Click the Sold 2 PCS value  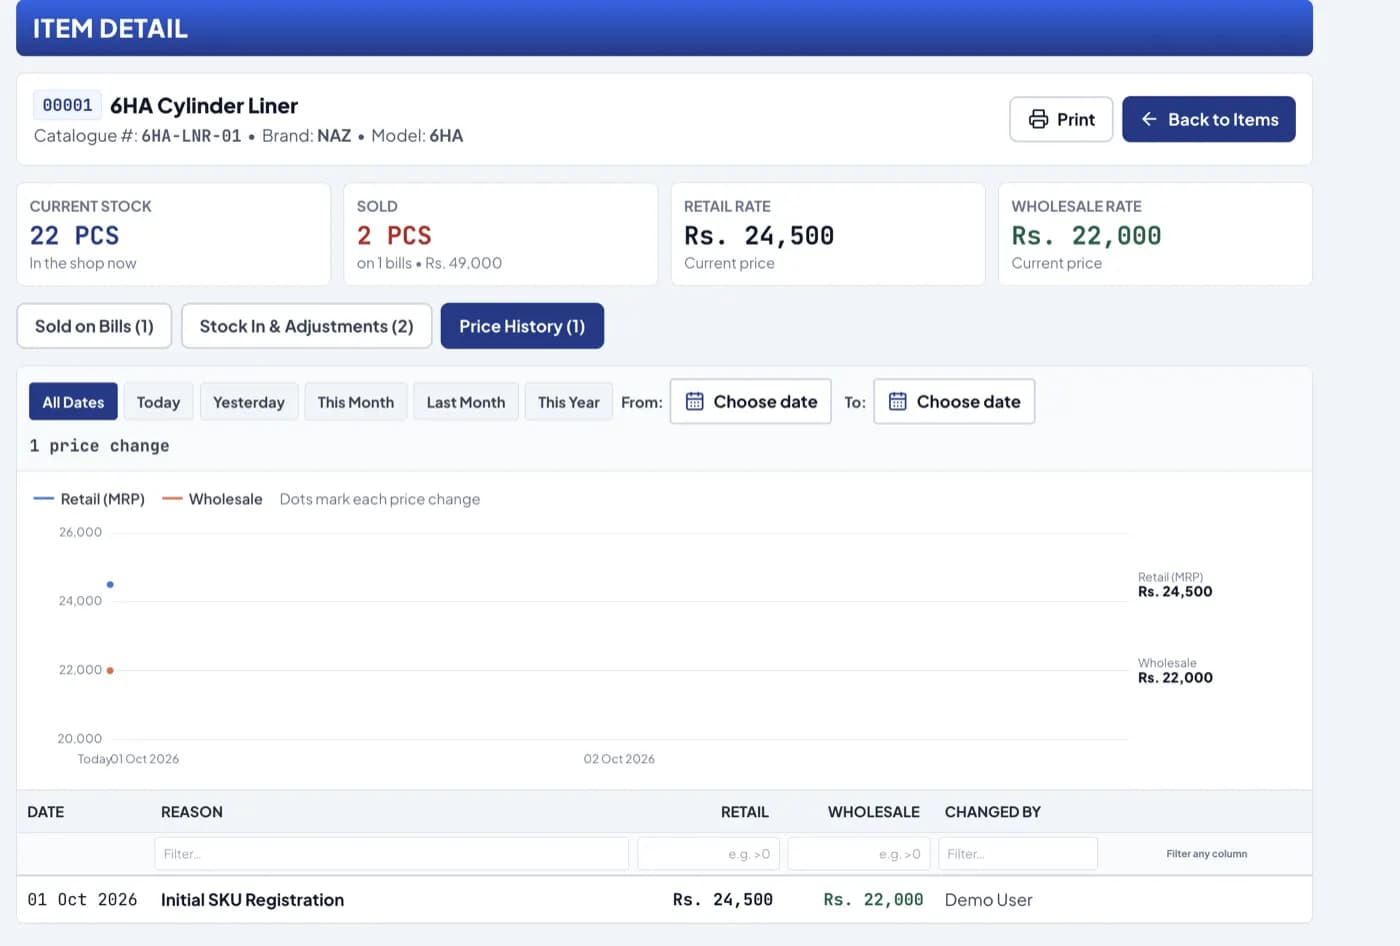click(x=394, y=236)
